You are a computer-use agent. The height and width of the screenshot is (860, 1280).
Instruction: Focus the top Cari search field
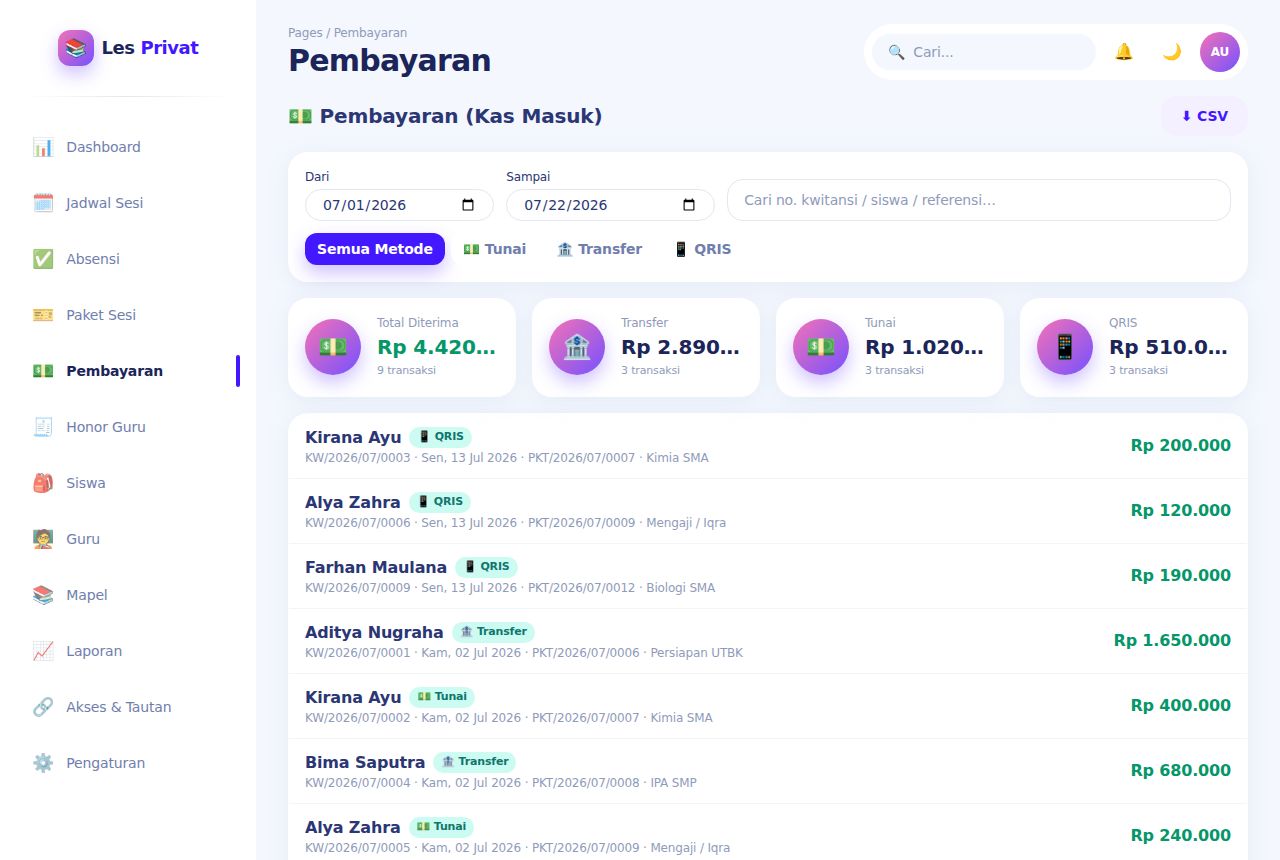984,52
